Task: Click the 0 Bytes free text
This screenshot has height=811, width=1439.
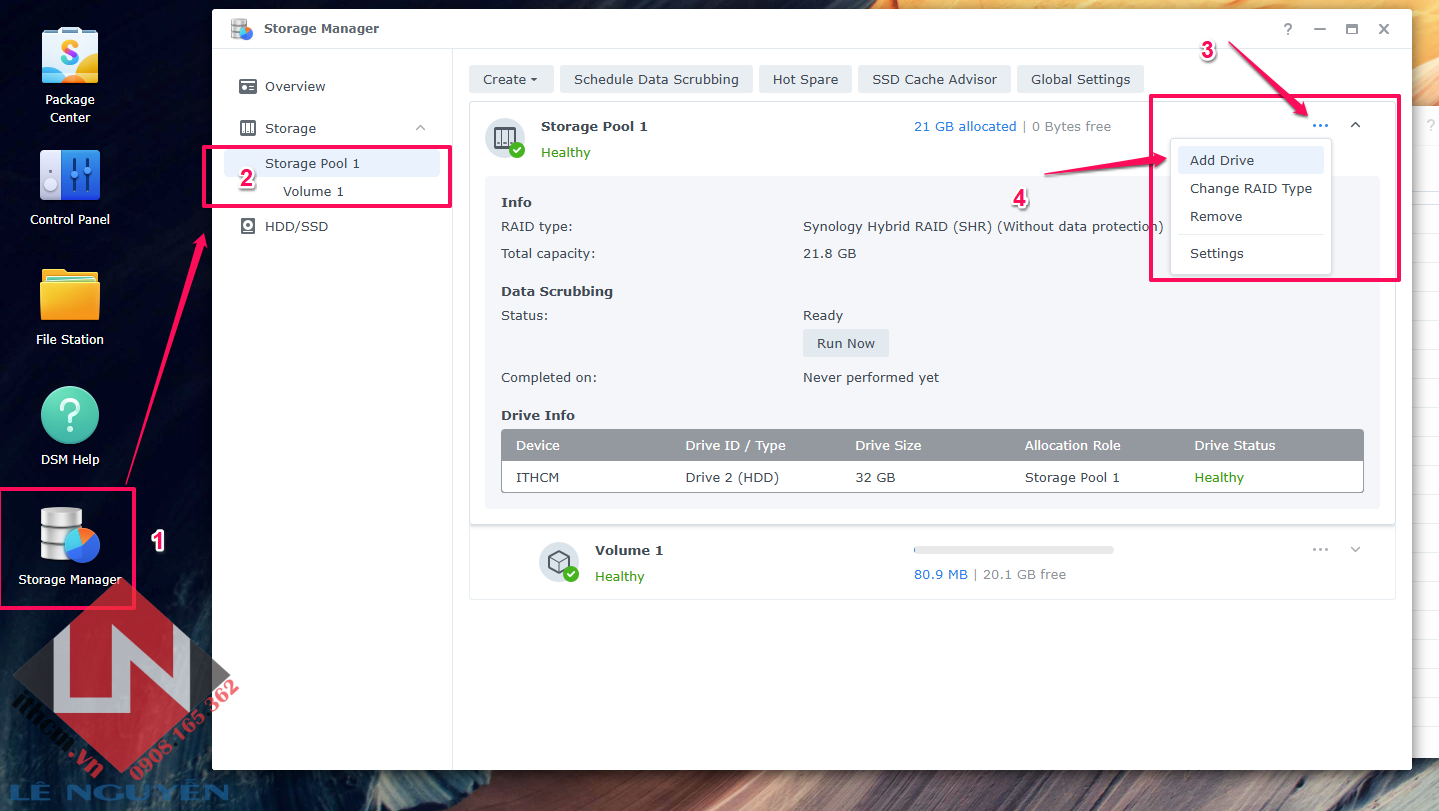Action: 1071,127
